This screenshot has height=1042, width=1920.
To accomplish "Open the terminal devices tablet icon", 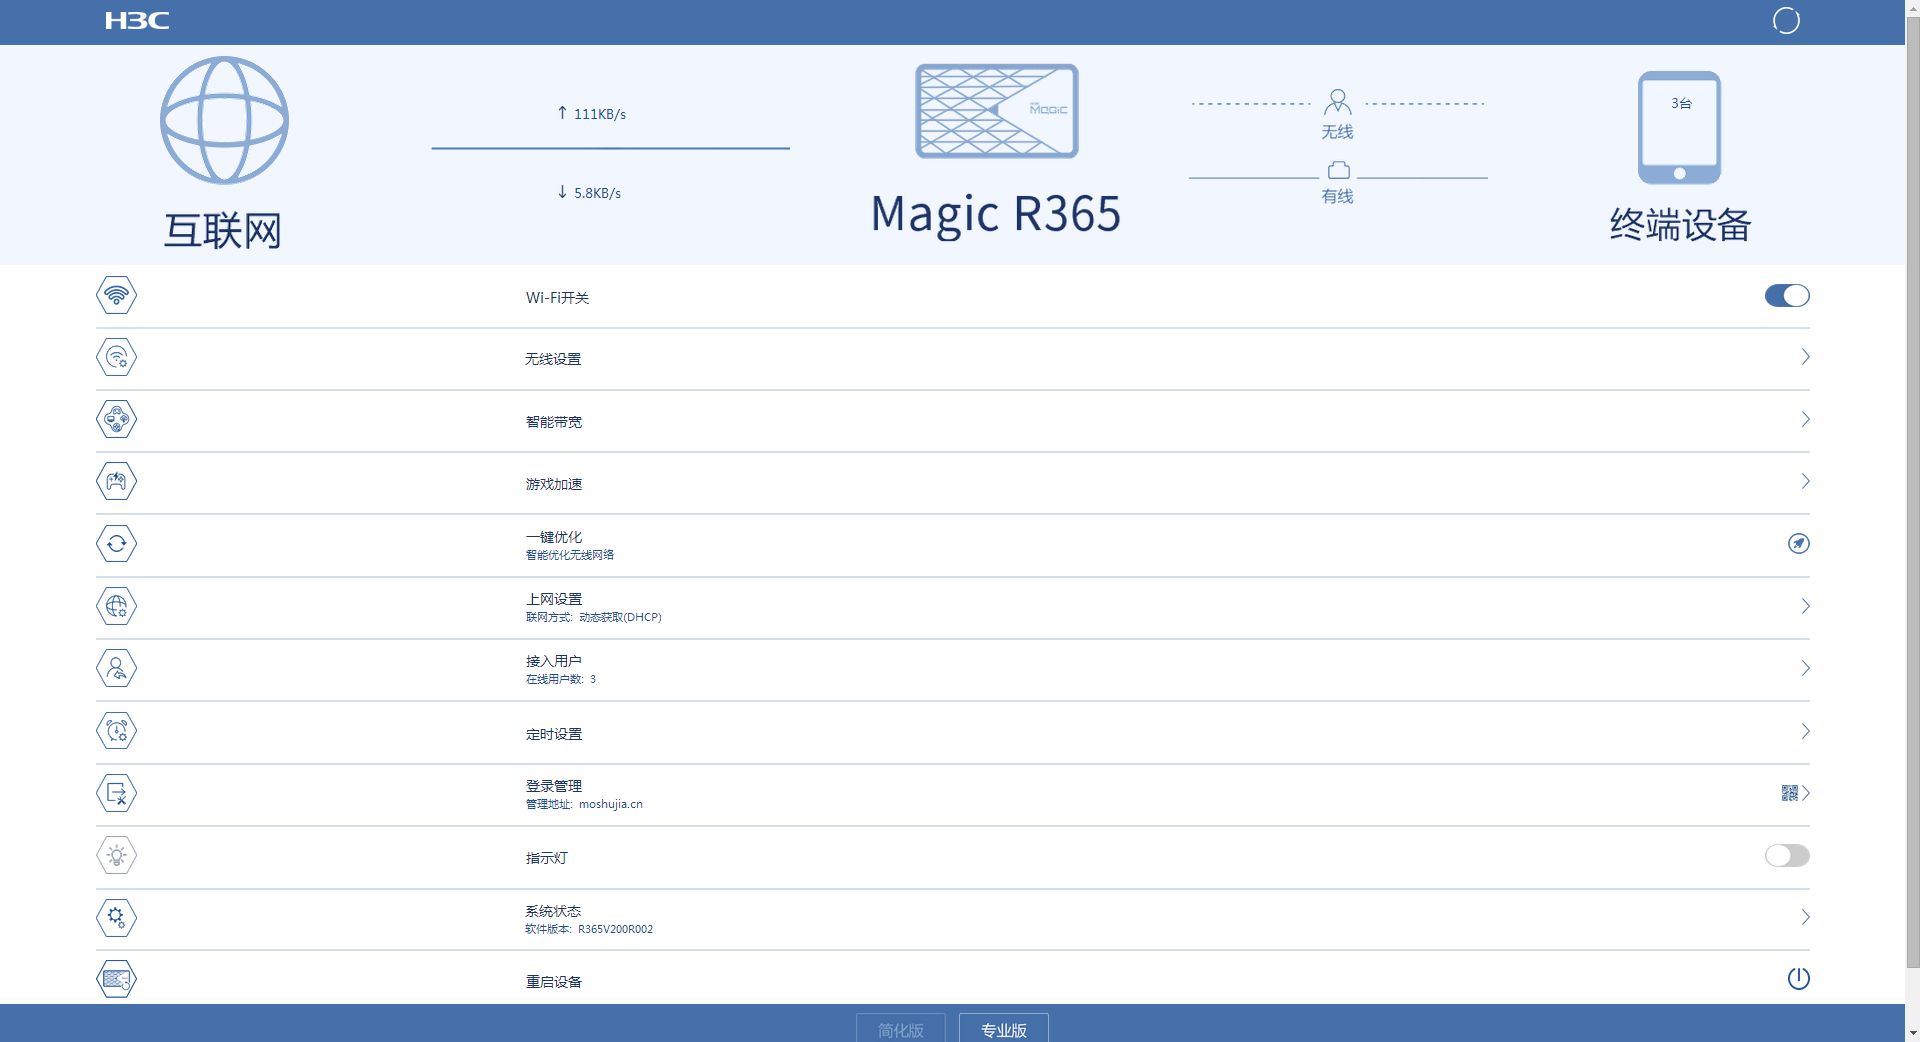I will 1679,127.
